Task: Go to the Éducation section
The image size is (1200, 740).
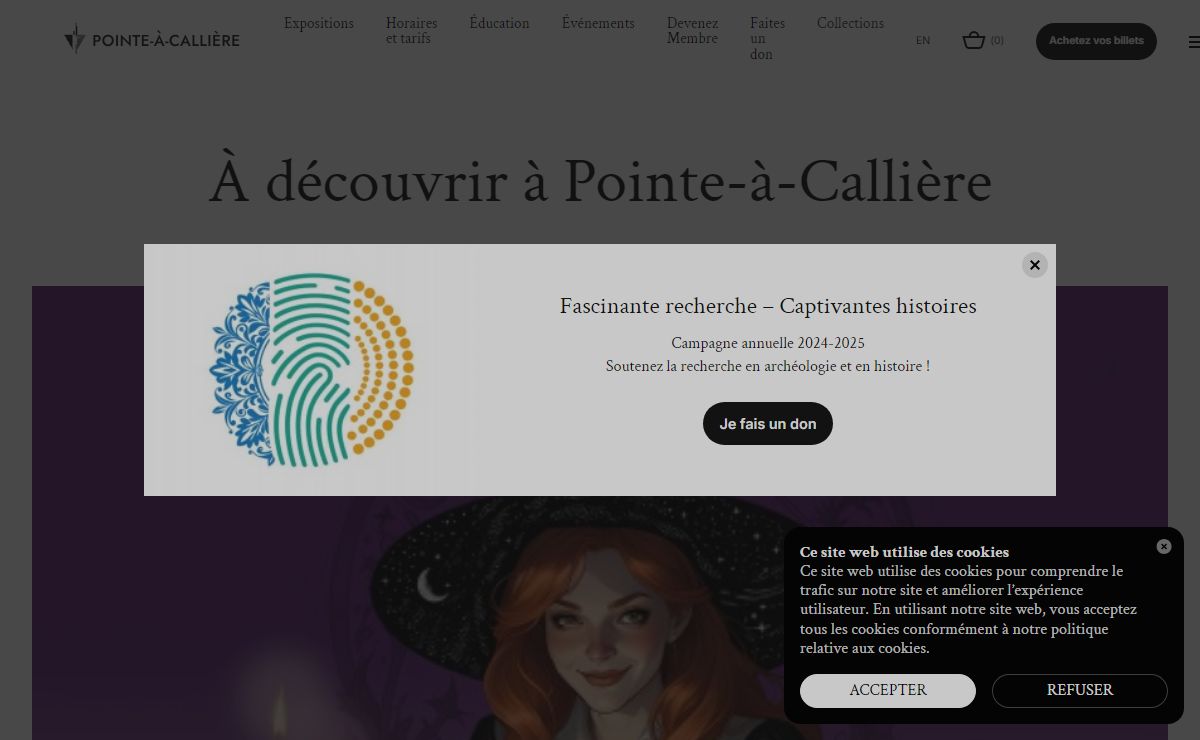Action: coord(499,23)
